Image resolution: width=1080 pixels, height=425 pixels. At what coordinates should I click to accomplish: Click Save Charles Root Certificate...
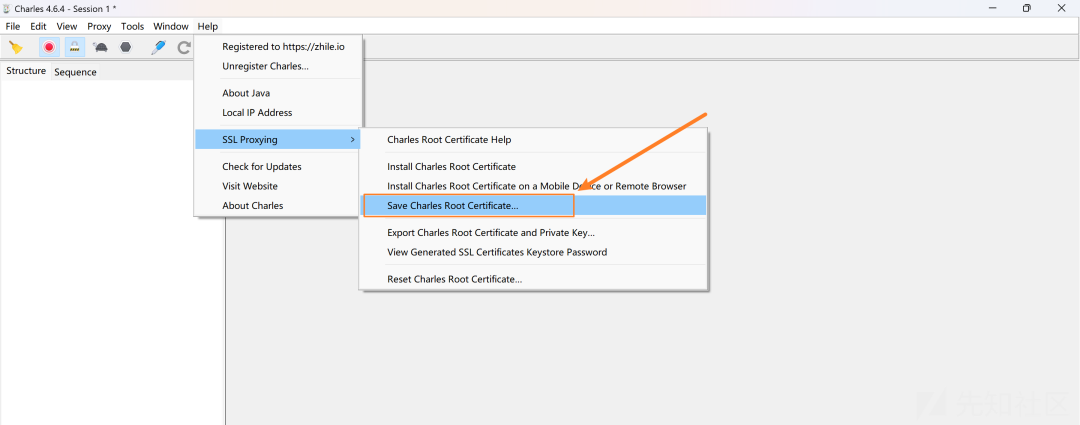pyautogui.click(x=534, y=205)
